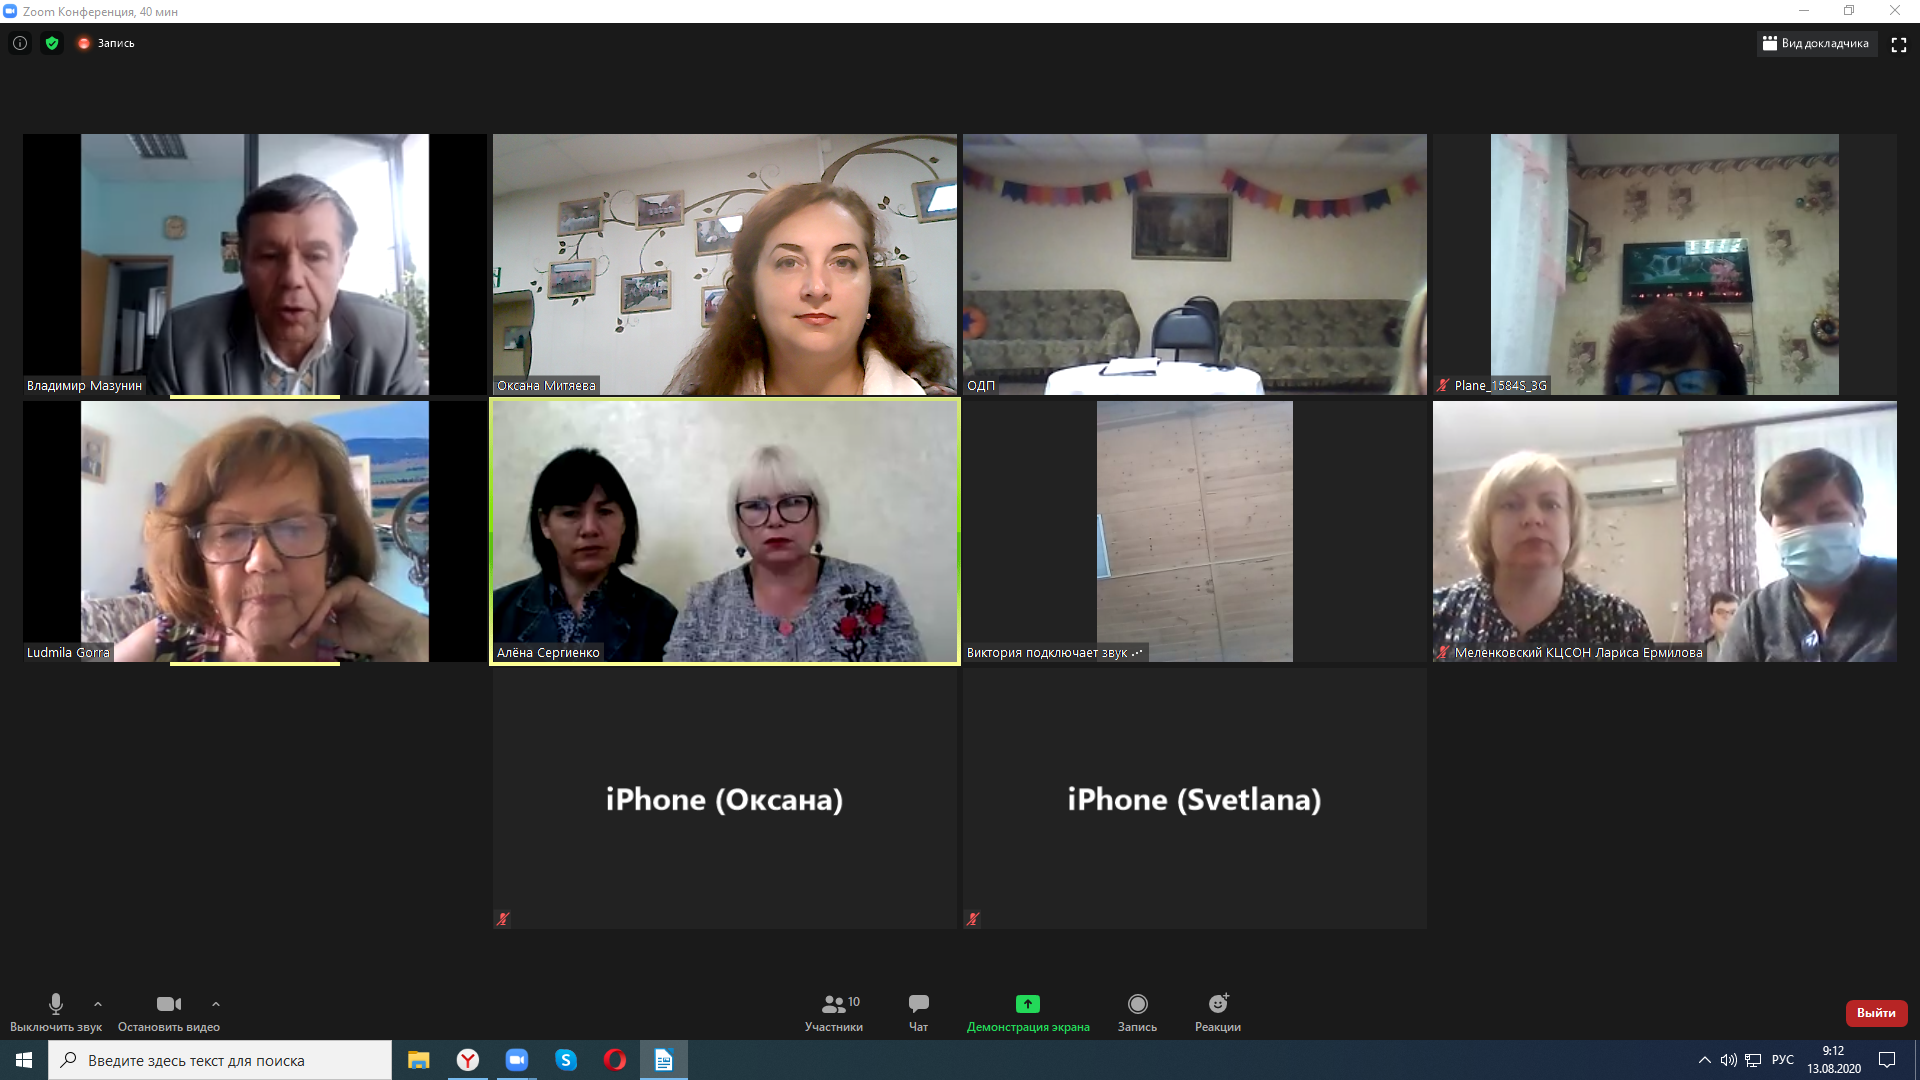
Task: Click the Запись record button in toolbar
Action: [x=1137, y=1012]
